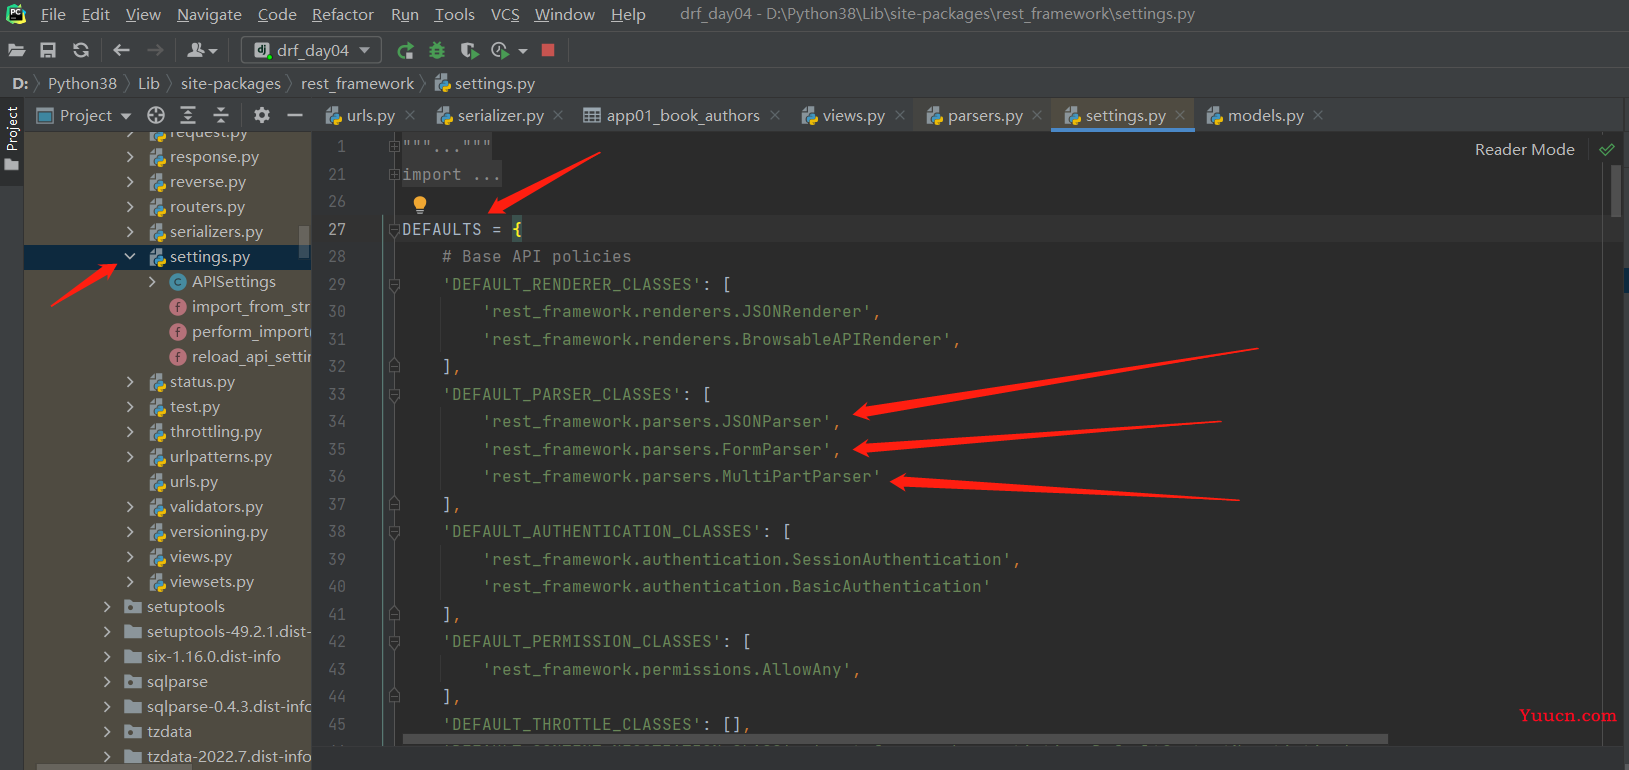Screen dimensions: 1629x770
Task: Run drf_day04 using green run icon
Action: (x=405, y=50)
